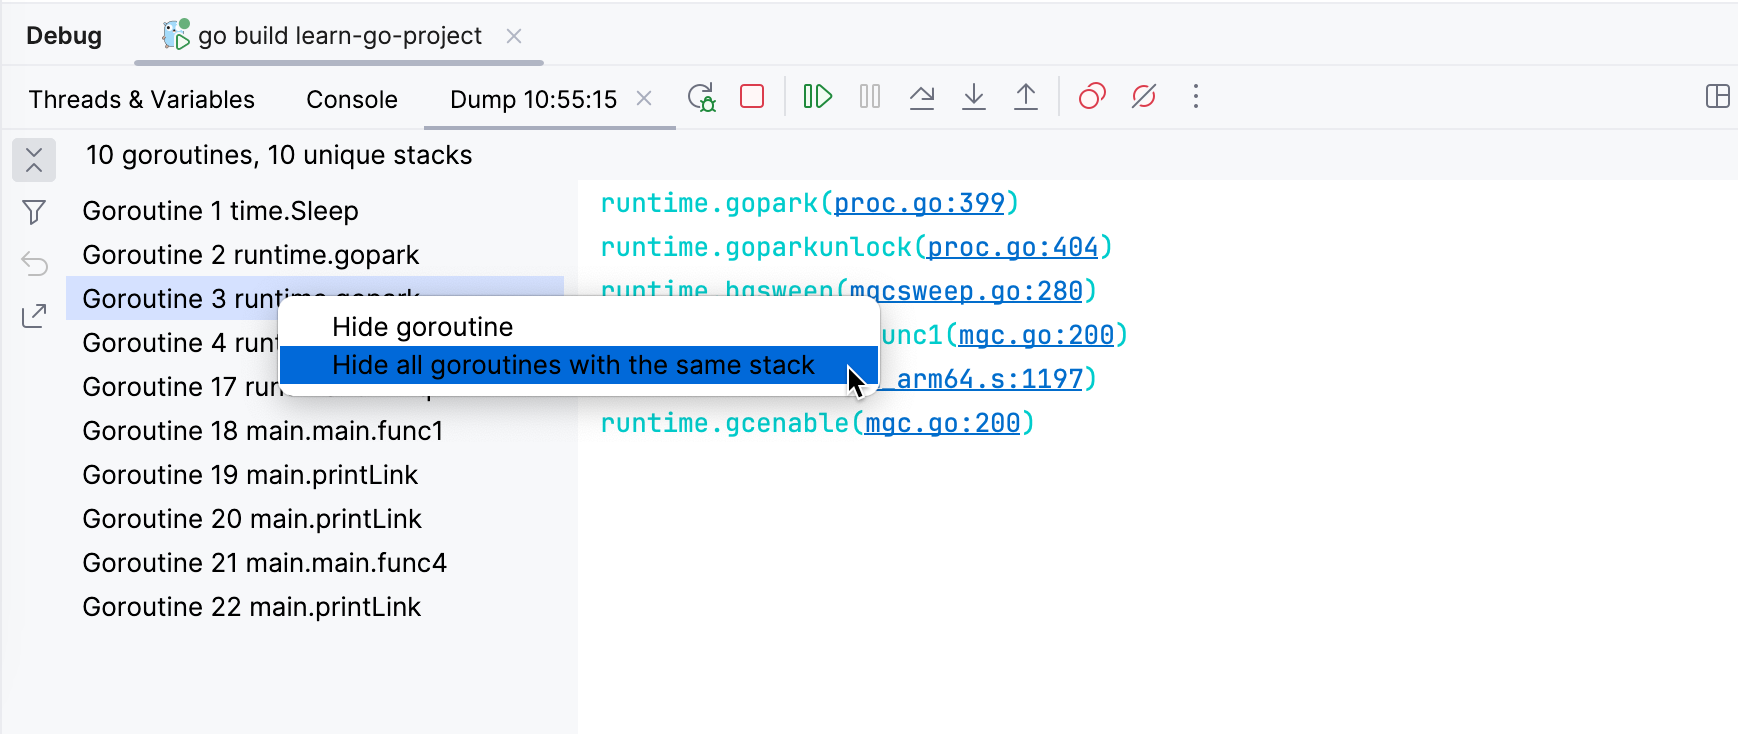Viewport: 1738px width, 734px height.
Task: Click the go build run configuration icon
Action: [176, 35]
